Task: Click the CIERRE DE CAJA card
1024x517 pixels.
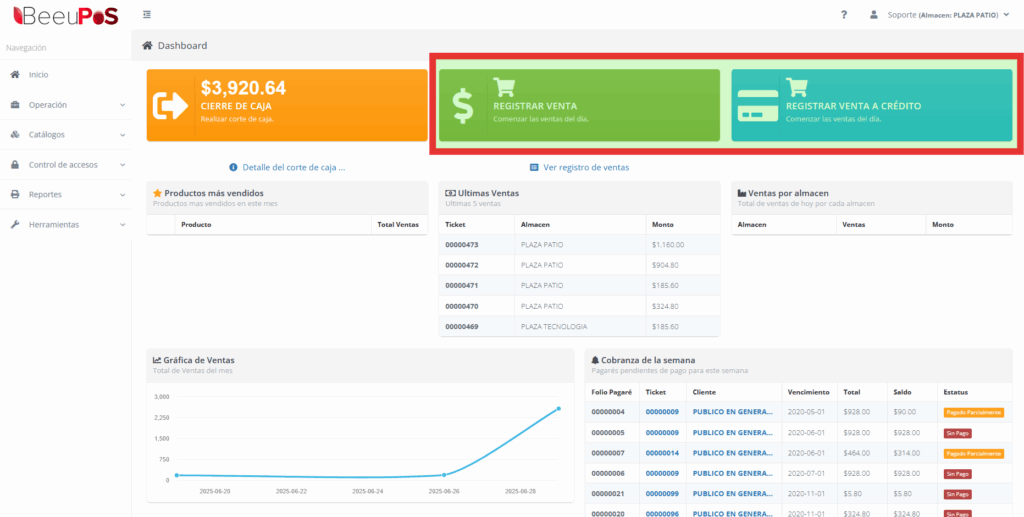Action: click(x=287, y=105)
